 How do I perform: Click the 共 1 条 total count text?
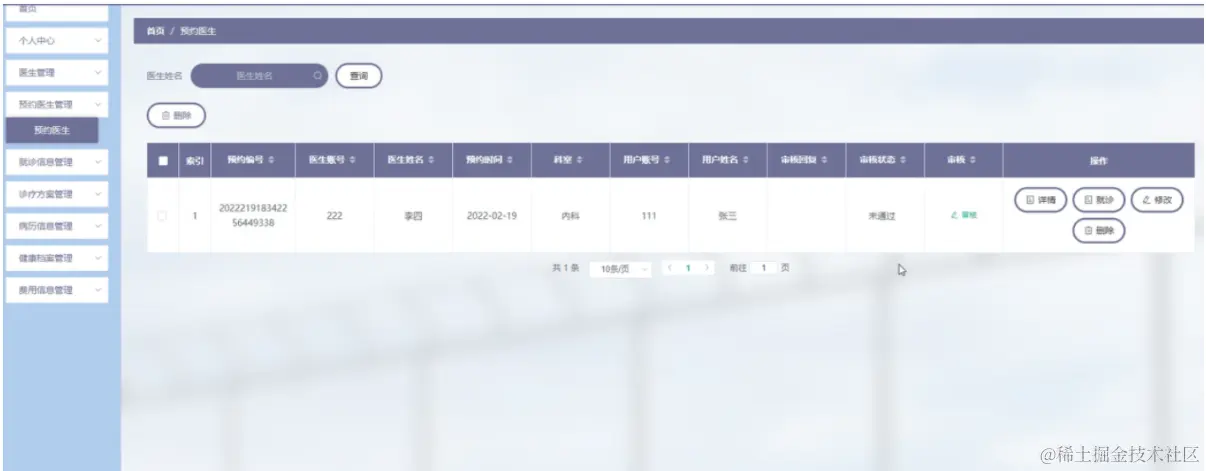566,269
